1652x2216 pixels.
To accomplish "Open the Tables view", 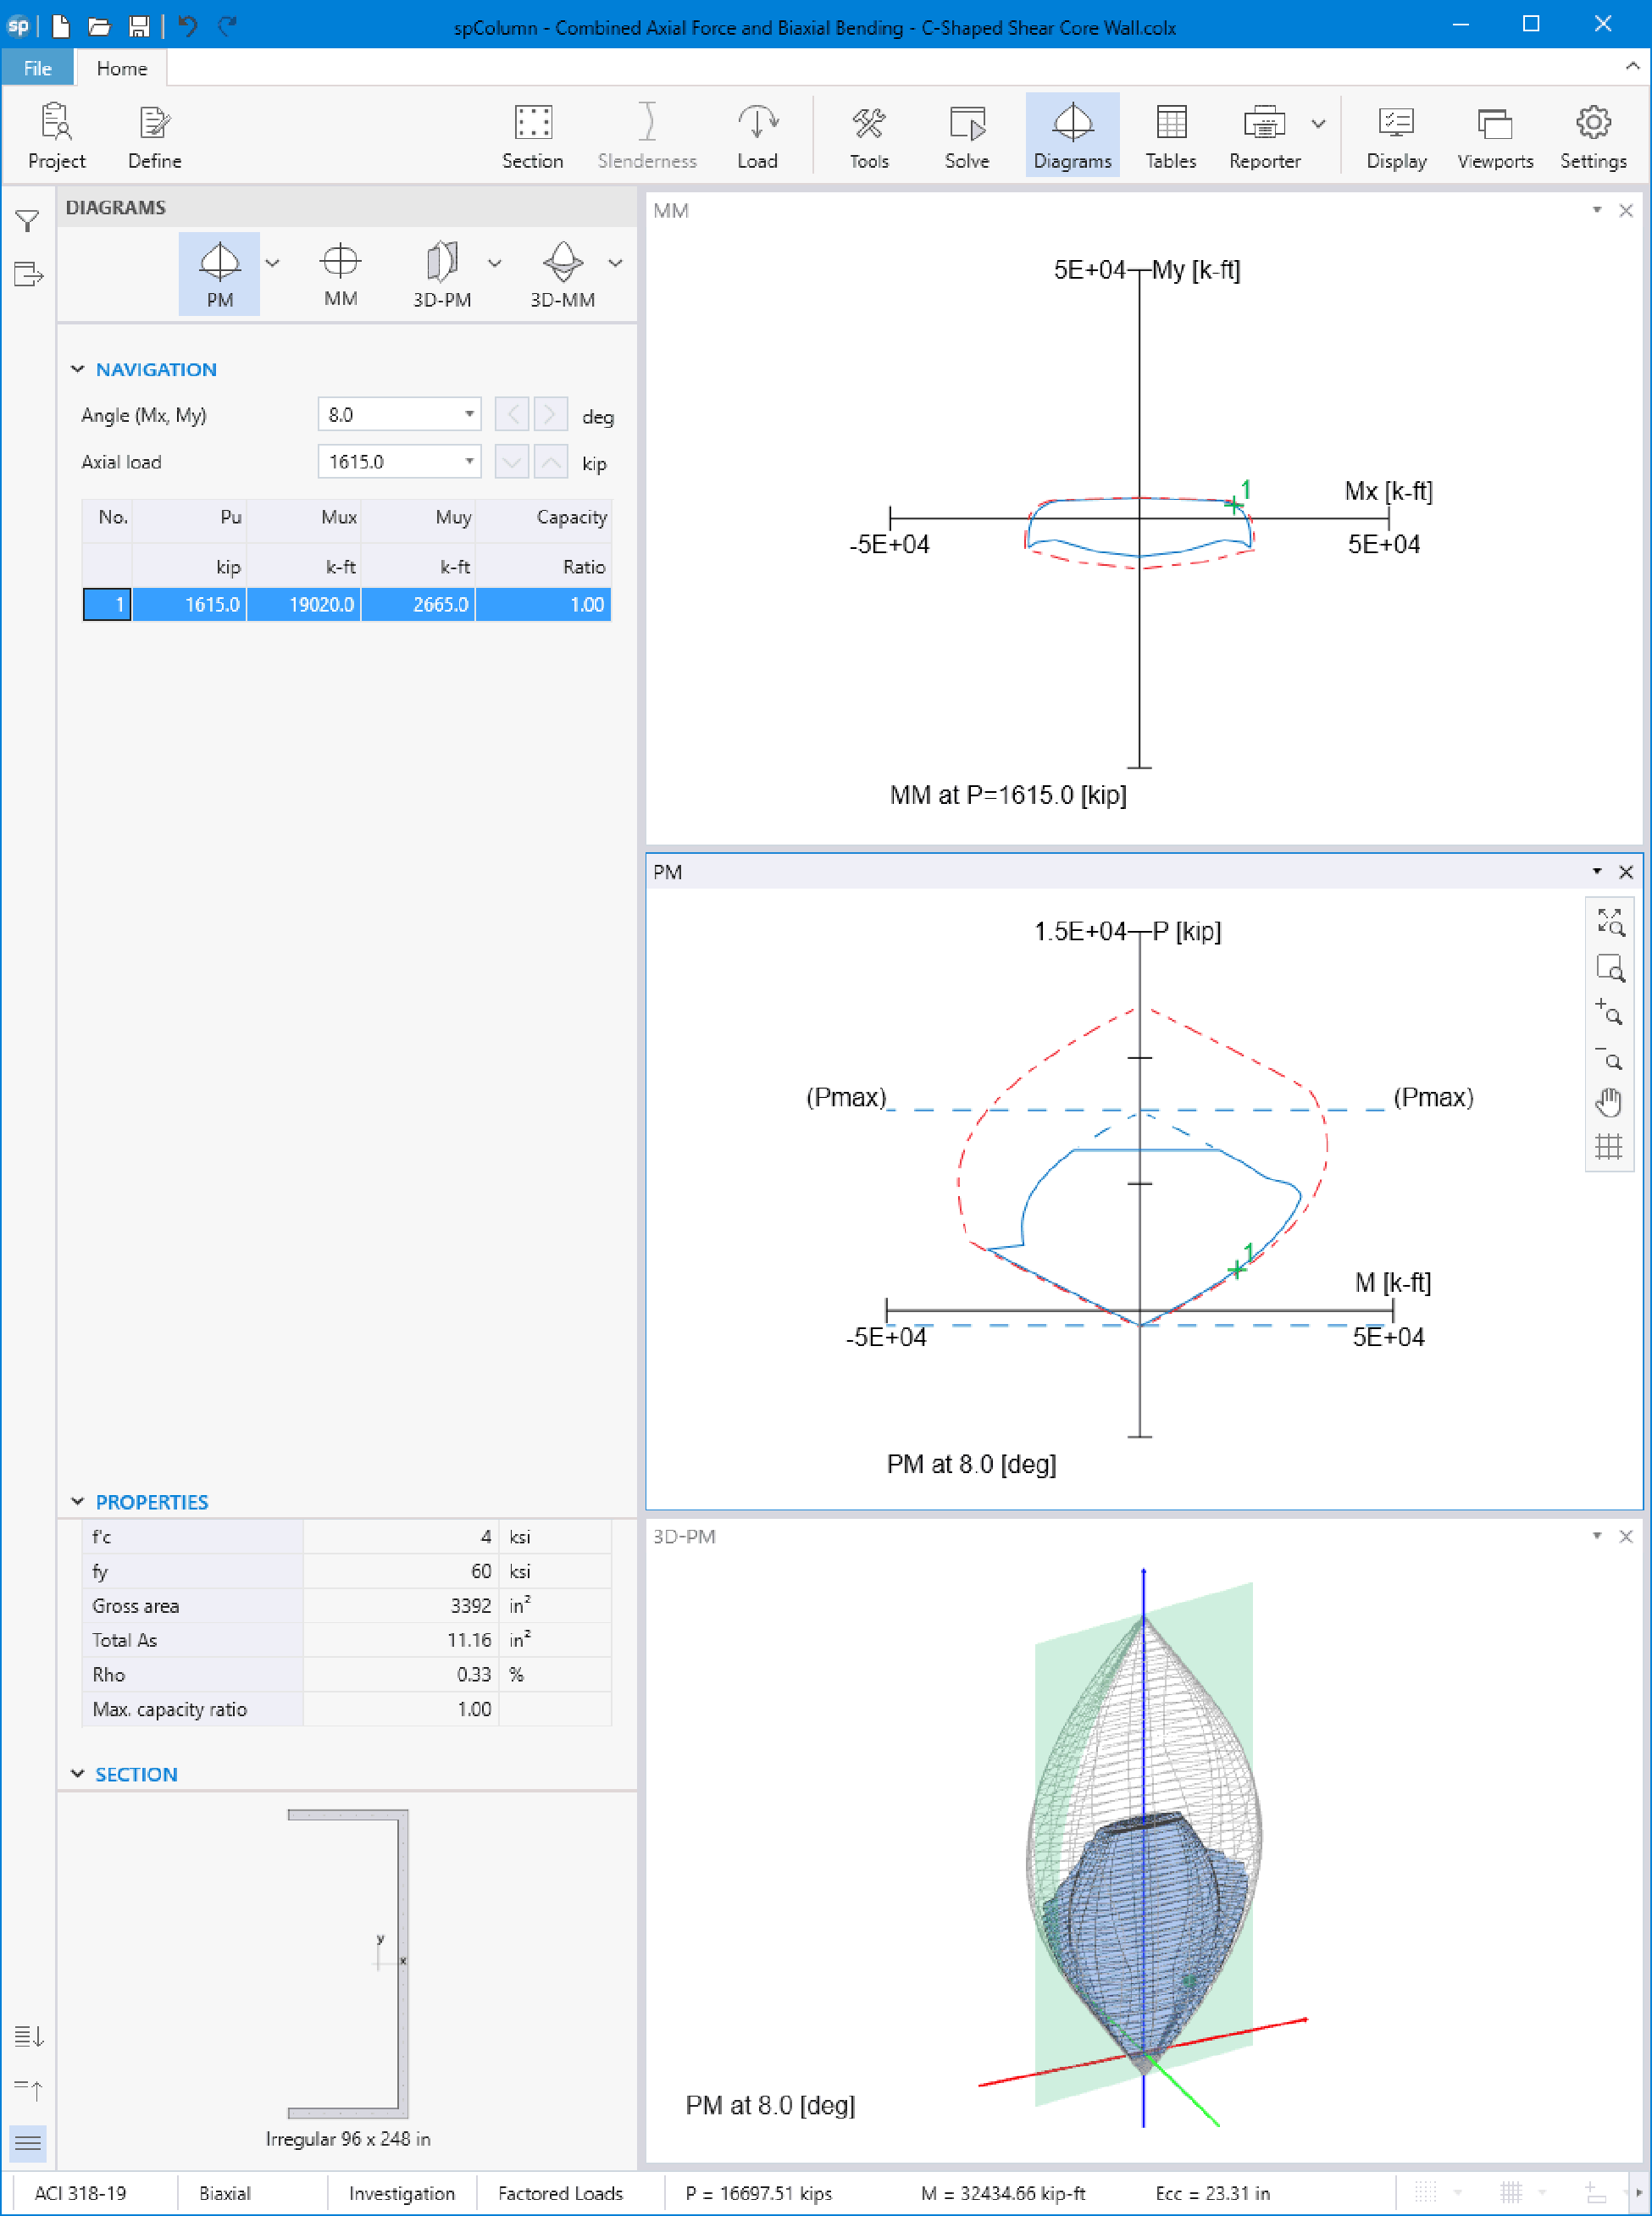I will 1170,136.
